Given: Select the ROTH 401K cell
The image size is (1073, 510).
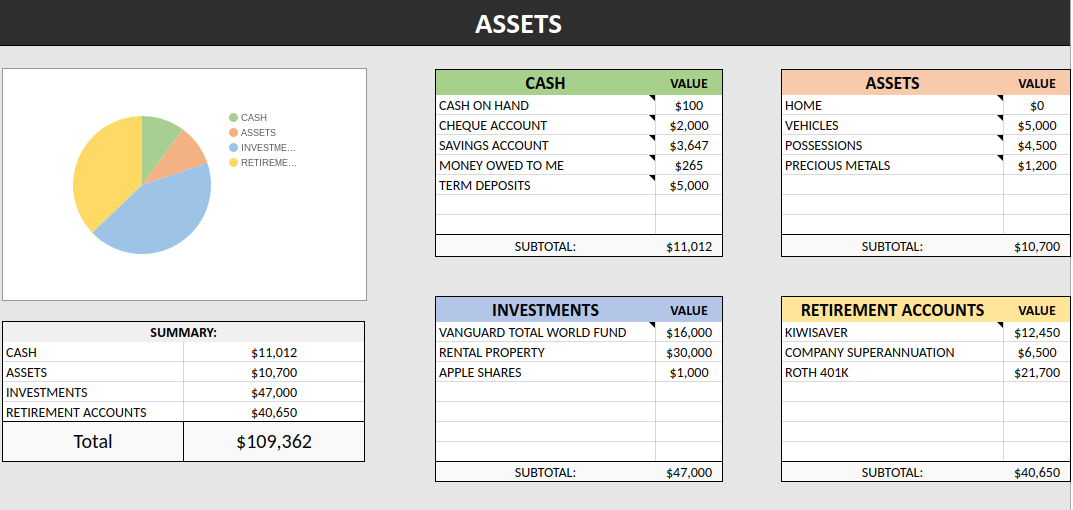Looking at the screenshot, I should coord(892,372).
